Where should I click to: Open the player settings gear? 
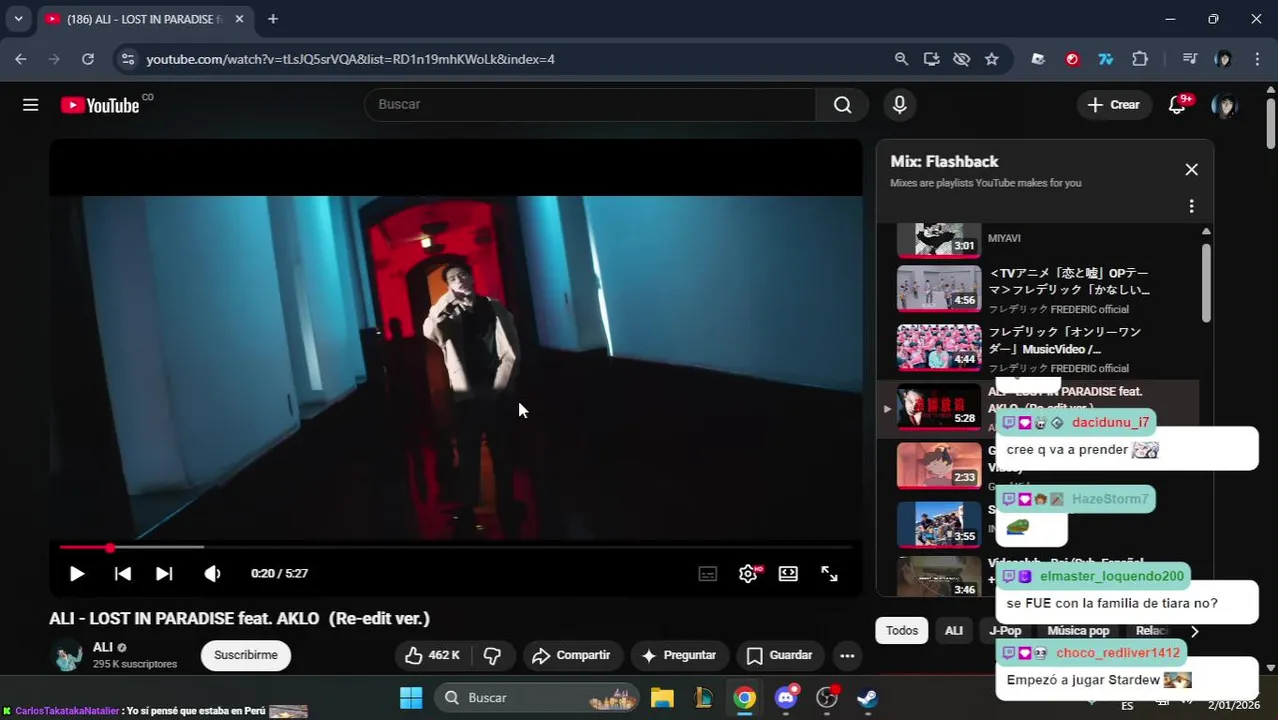tap(748, 574)
